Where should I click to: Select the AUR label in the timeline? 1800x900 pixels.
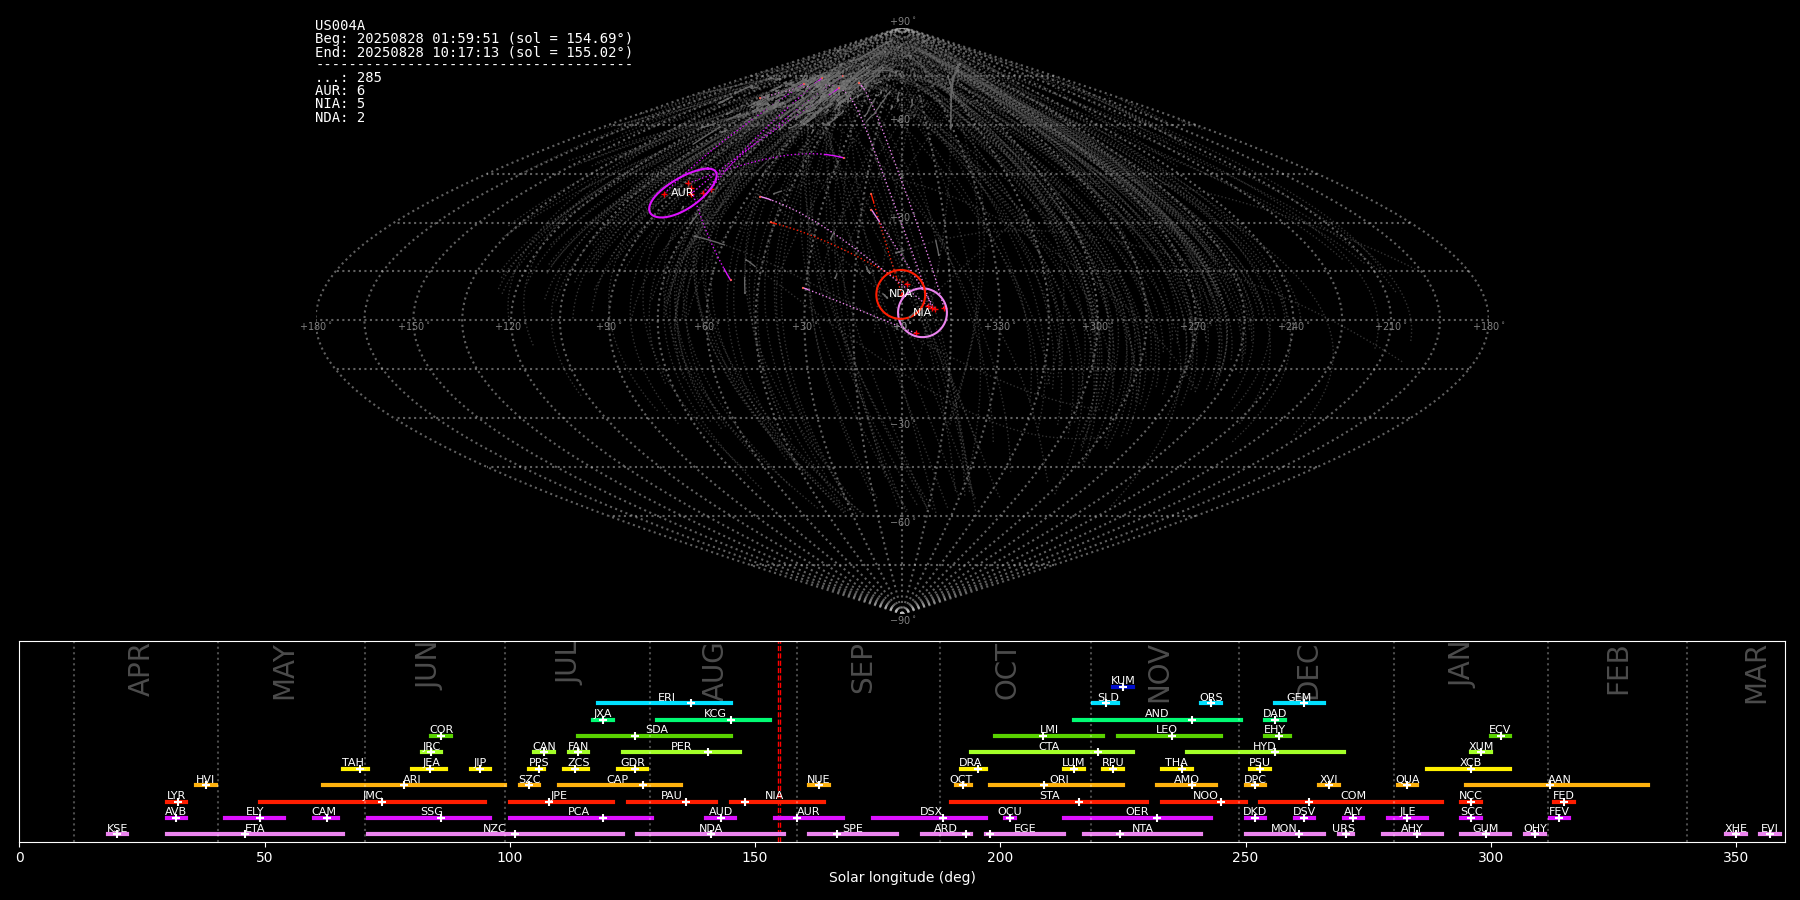pos(809,812)
